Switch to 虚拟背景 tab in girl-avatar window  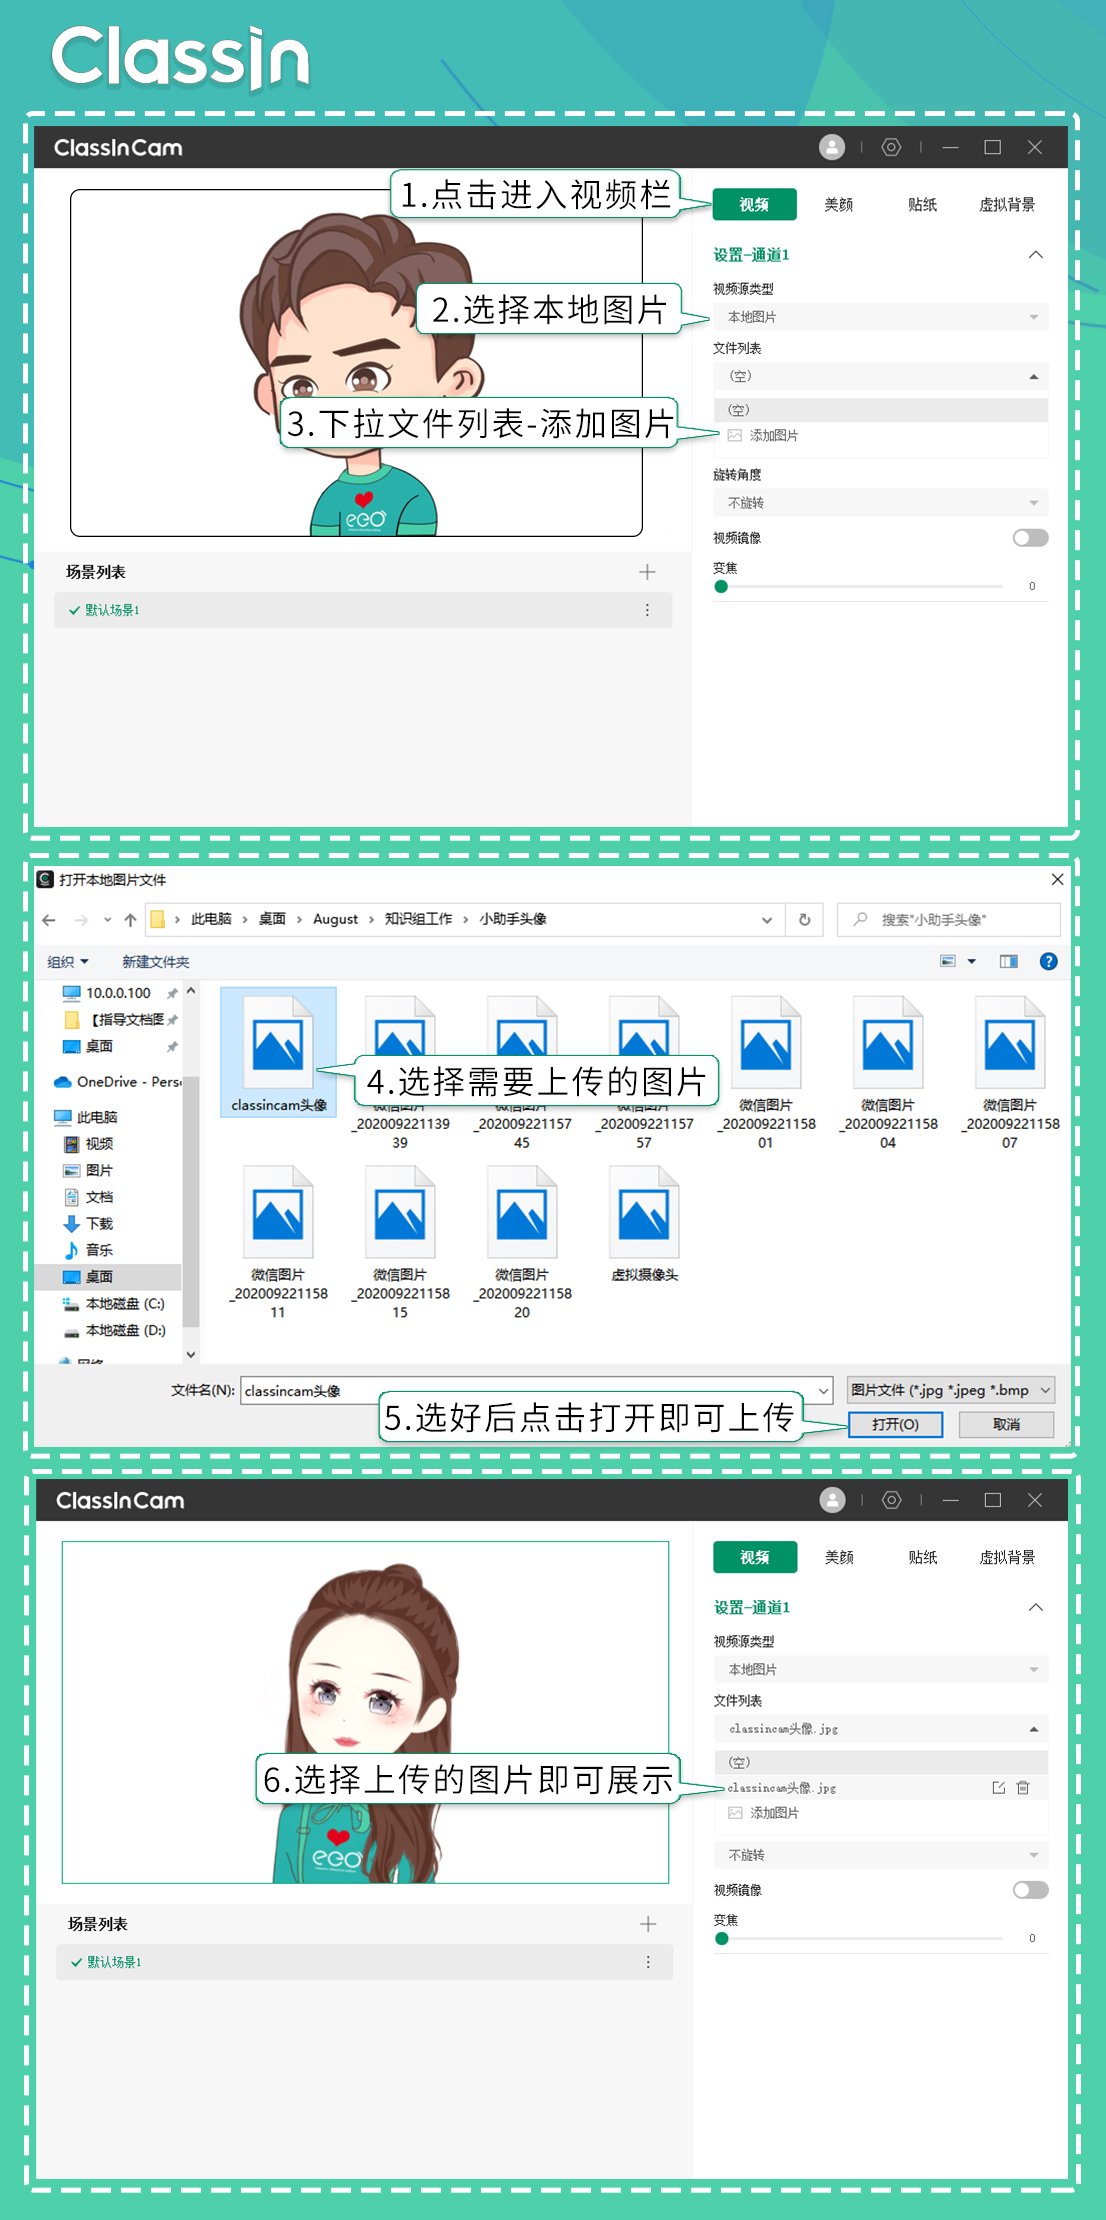click(x=1007, y=1557)
